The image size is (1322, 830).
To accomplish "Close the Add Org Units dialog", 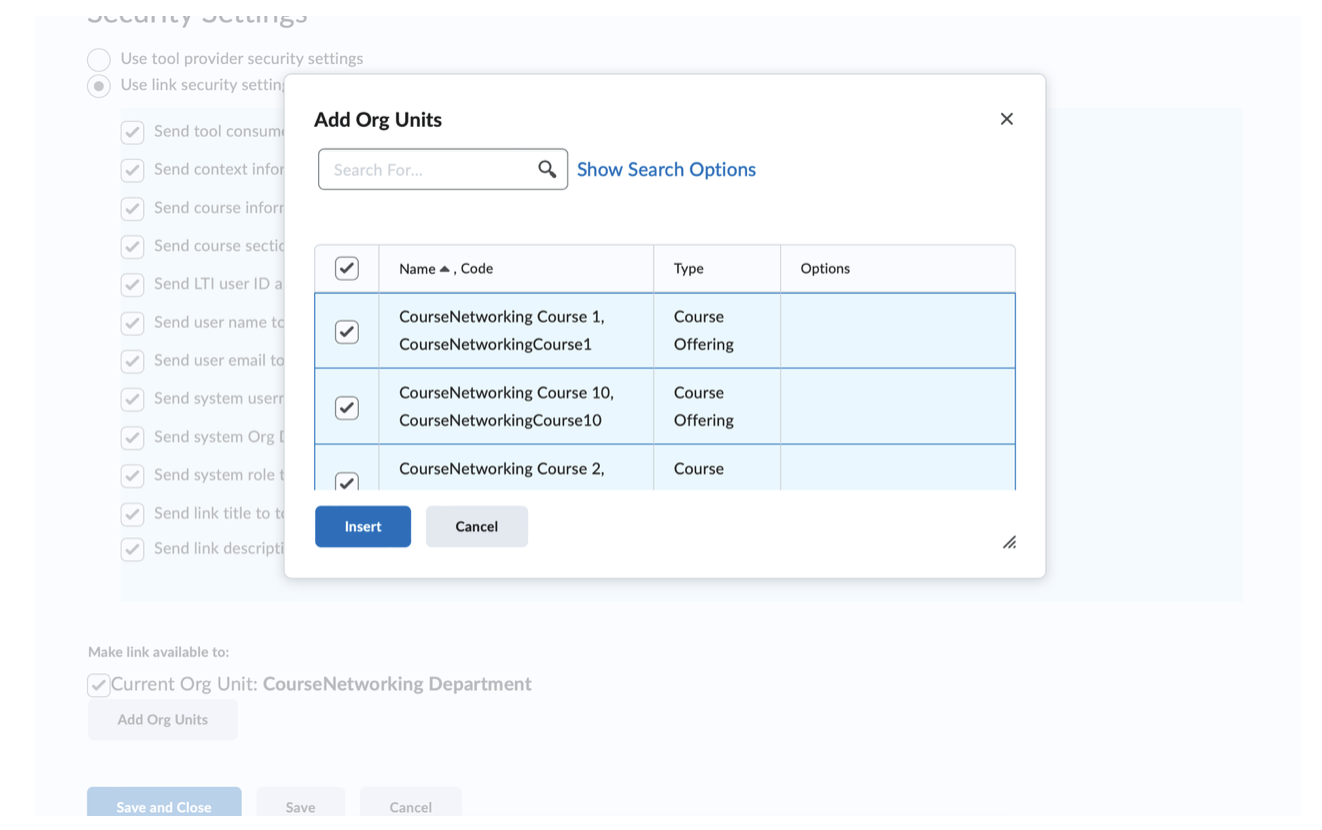I will pyautogui.click(x=1006, y=119).
